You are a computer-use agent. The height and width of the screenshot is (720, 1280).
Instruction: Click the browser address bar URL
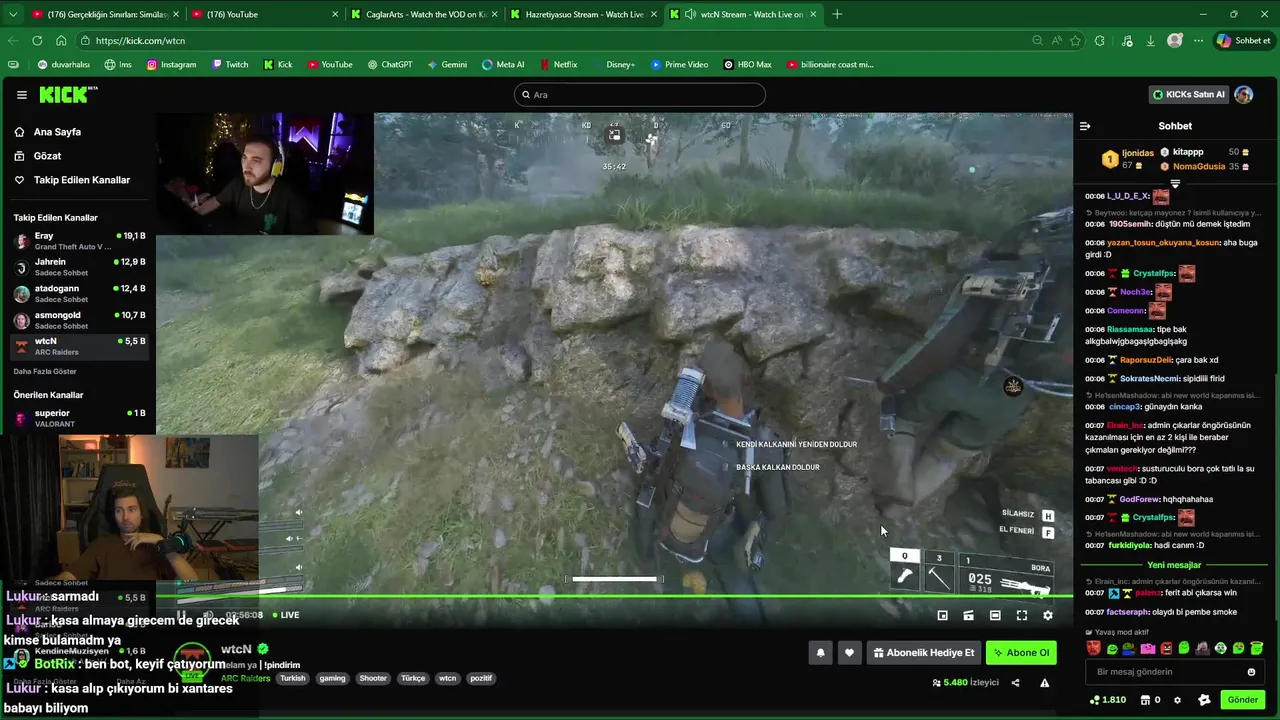tap(141, 41)
